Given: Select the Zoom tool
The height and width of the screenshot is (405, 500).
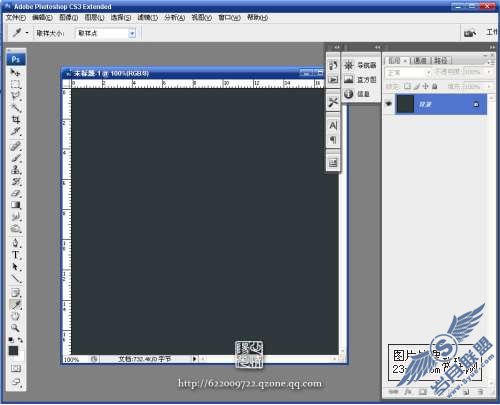Looking at the screenshot, I should tap(15, 328).
